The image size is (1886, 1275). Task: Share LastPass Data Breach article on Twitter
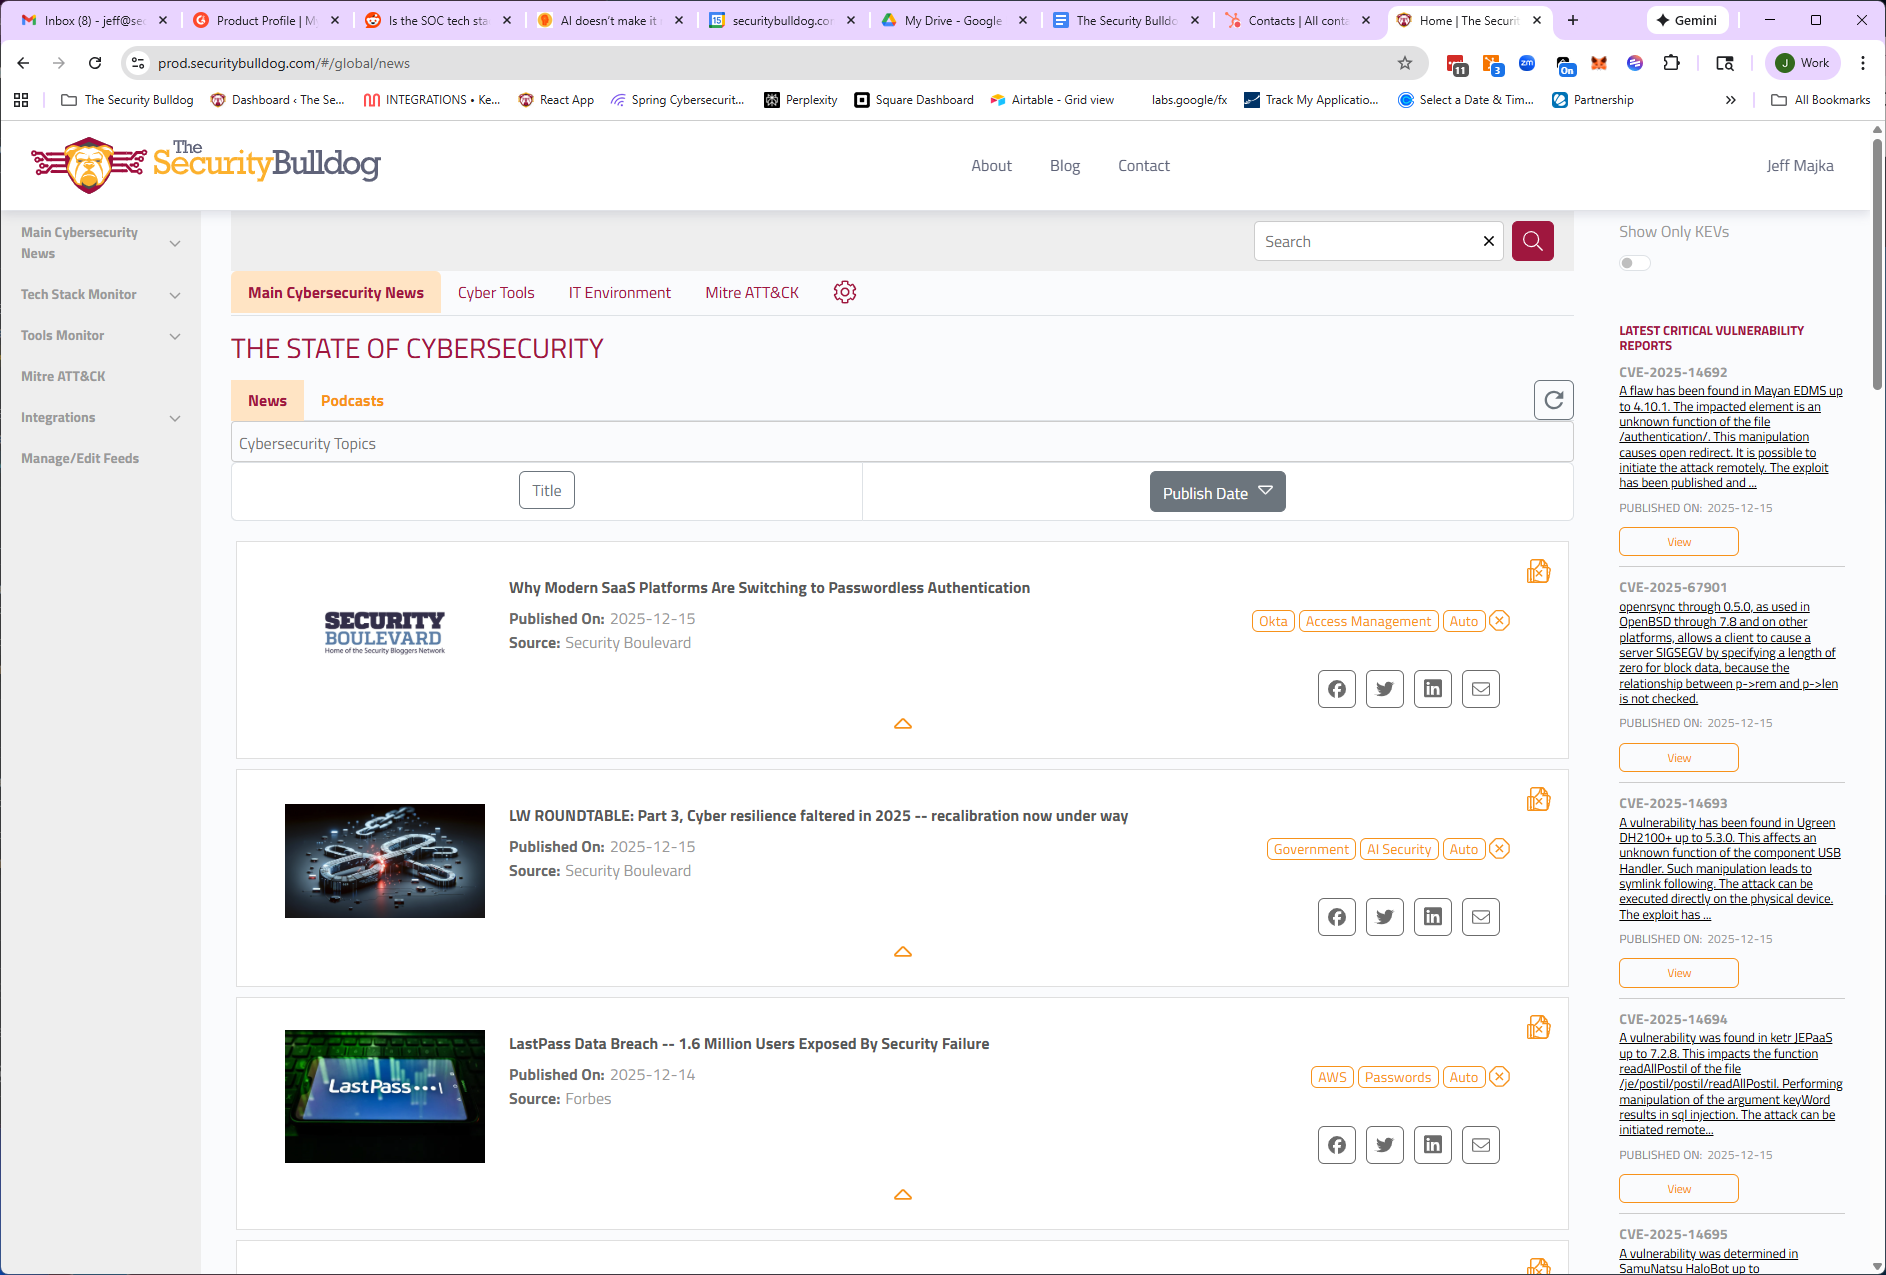(1385, 1145)
